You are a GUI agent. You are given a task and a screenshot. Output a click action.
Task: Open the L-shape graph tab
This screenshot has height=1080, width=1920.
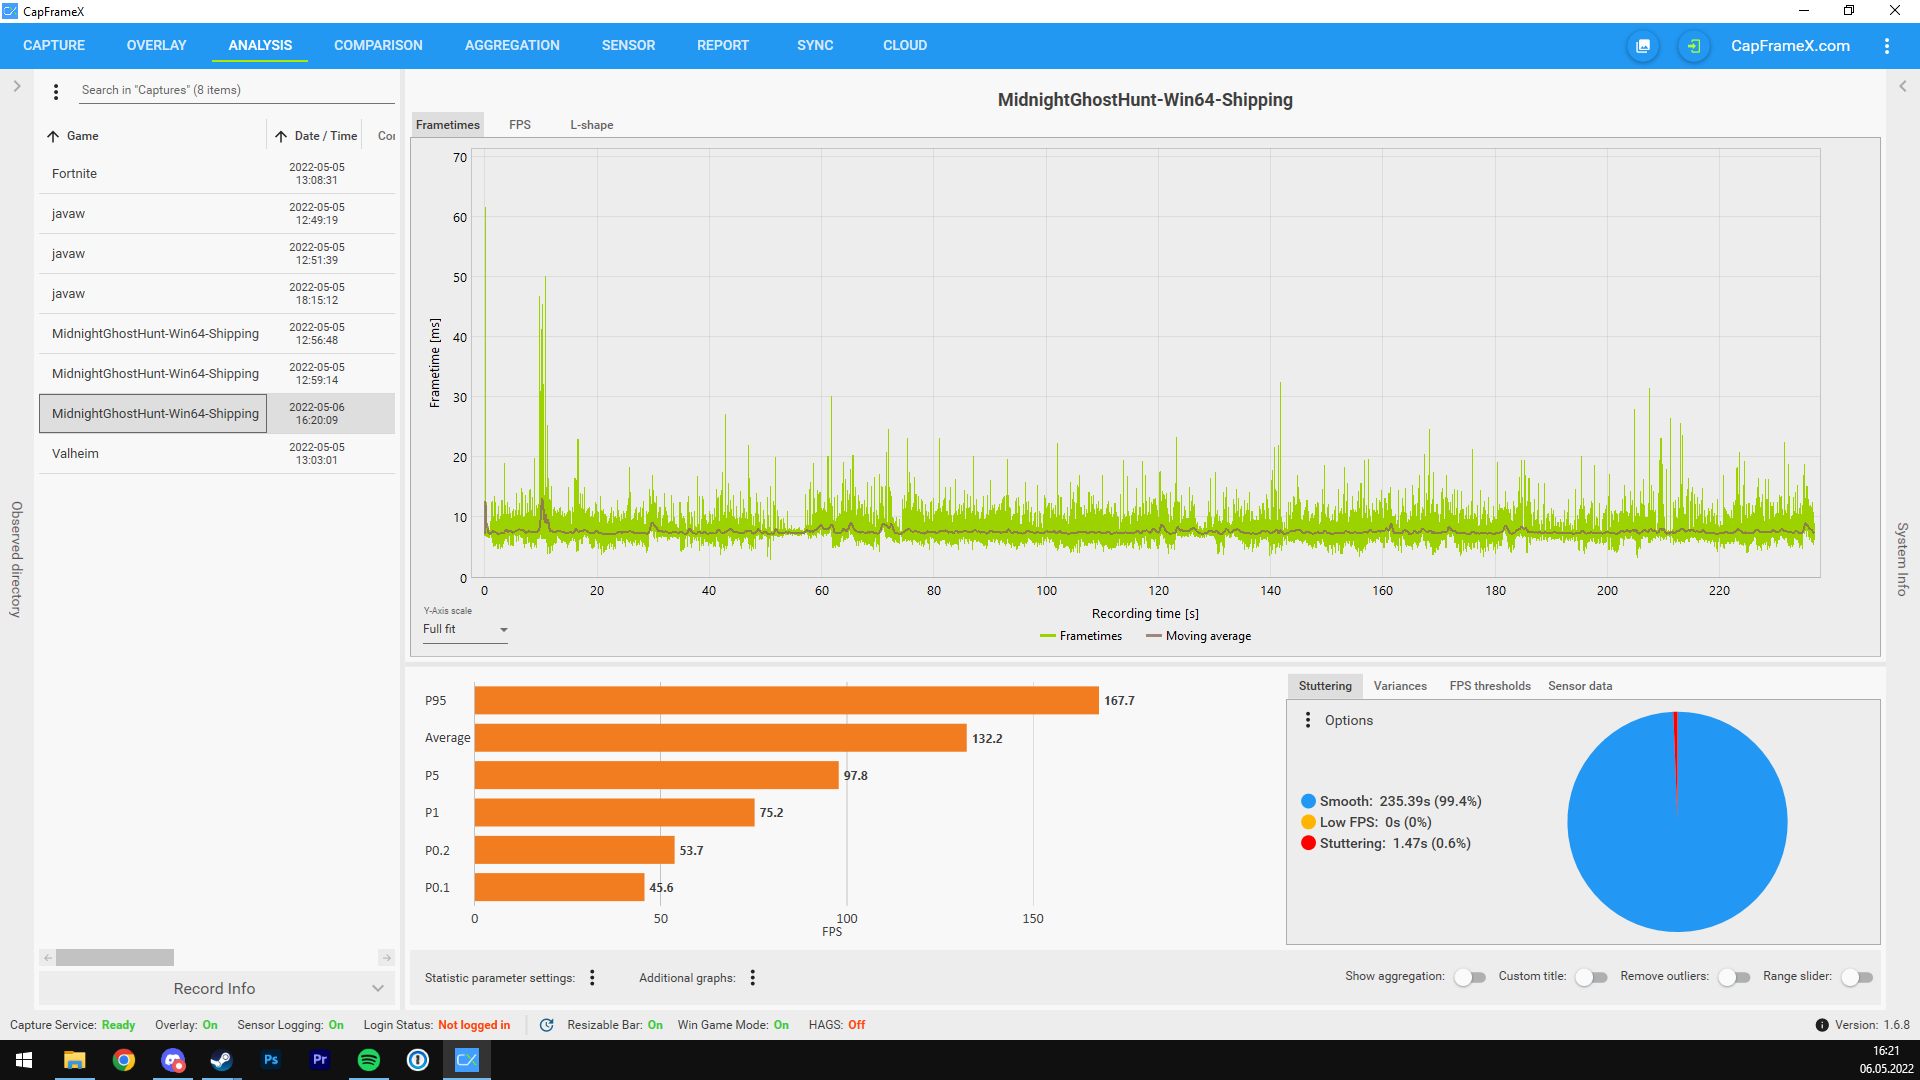pos(591,125)
